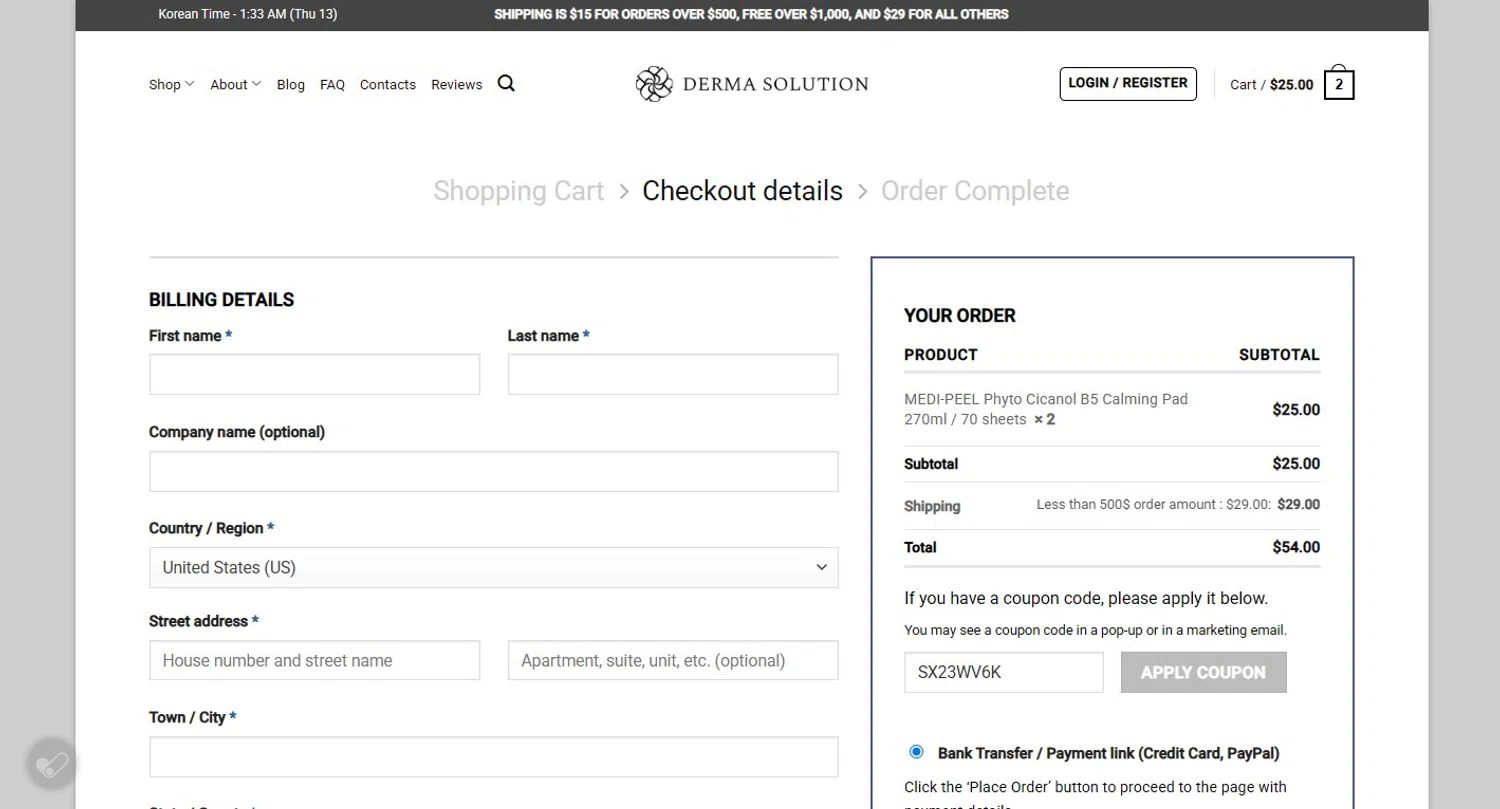This screenshot has height=809, width=1500.
Task: Click the shipping cost $29.00 value
Action: point(1299,504)
